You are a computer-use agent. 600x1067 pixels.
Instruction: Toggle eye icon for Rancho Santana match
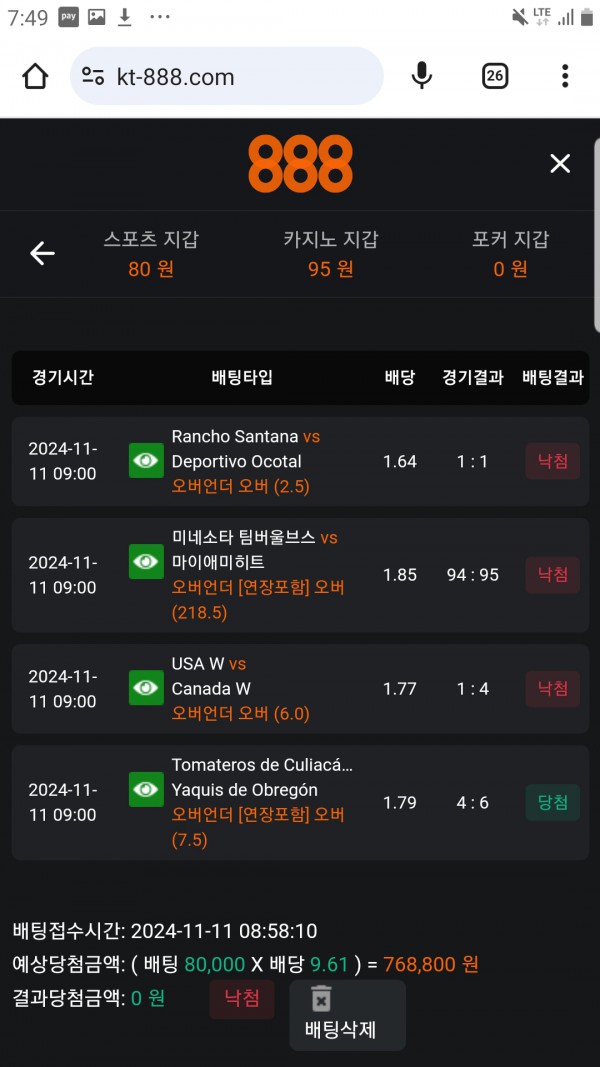(146, 461)
